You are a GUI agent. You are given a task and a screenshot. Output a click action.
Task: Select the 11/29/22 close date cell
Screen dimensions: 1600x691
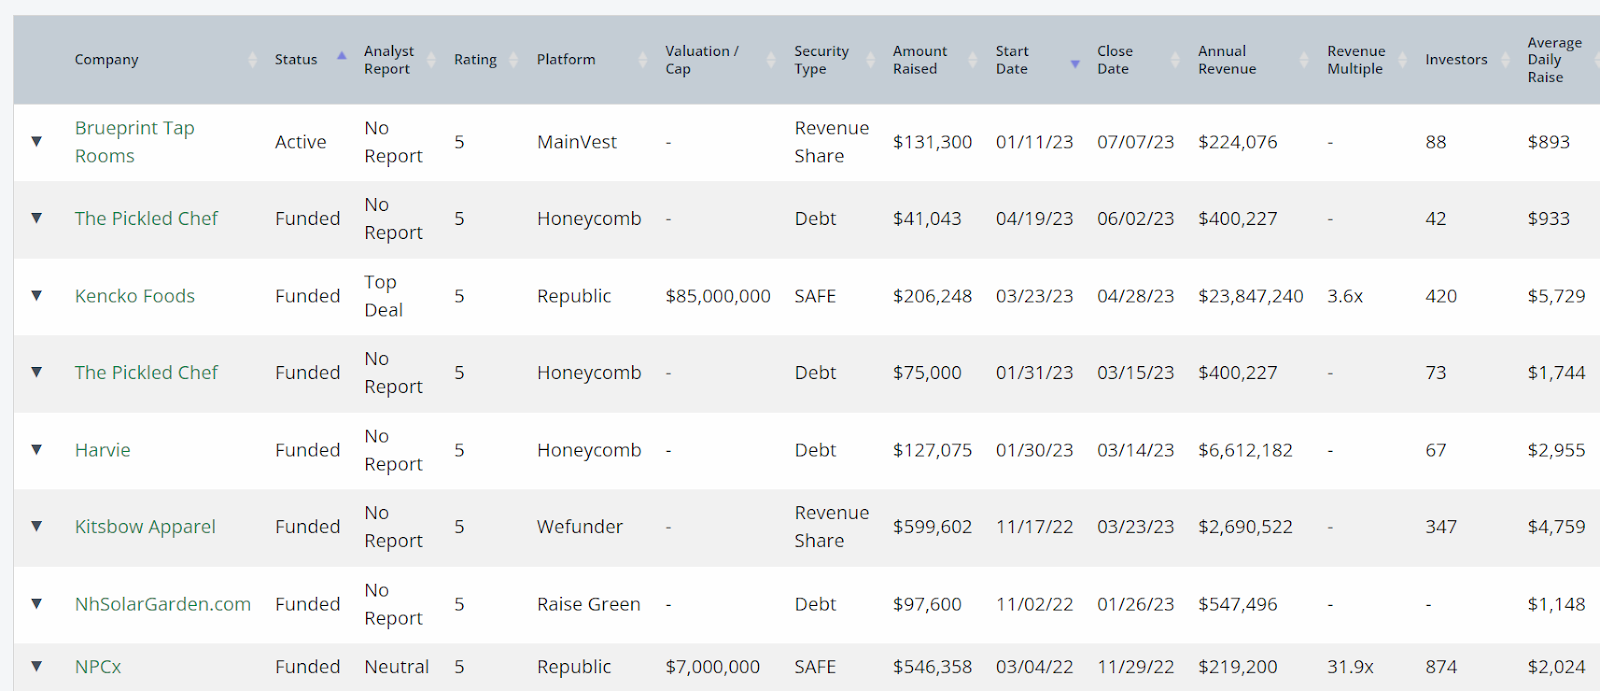pyautogui.click(x=1136, y=667)
